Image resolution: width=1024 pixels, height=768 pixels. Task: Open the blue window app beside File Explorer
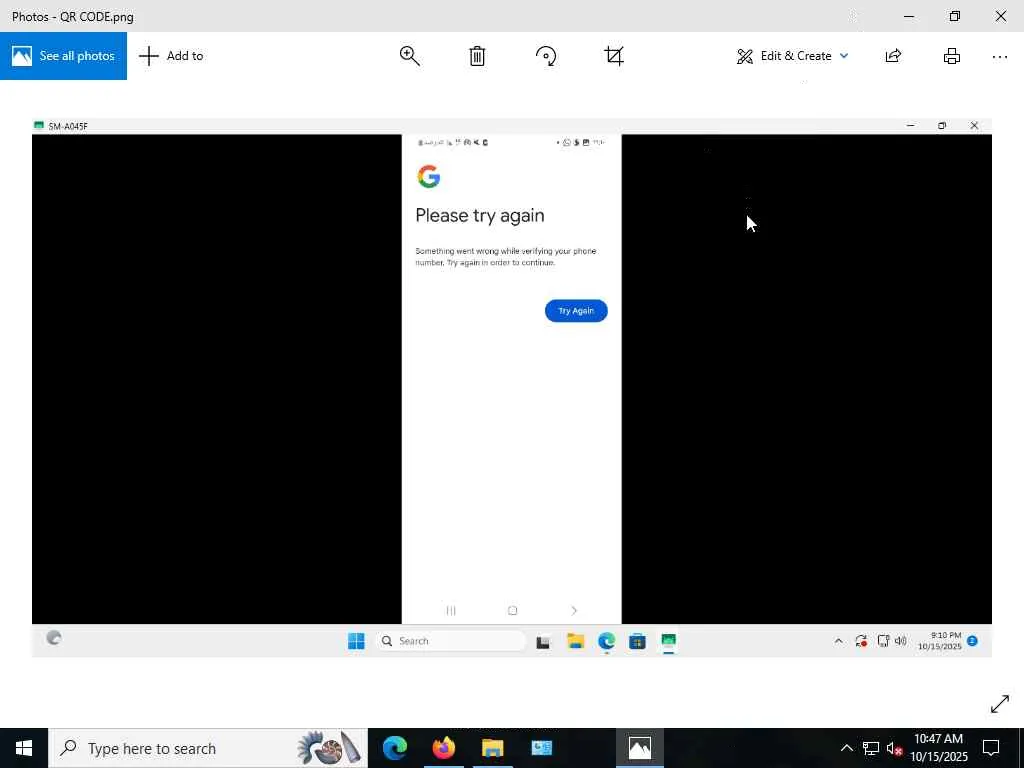[541, 748]
